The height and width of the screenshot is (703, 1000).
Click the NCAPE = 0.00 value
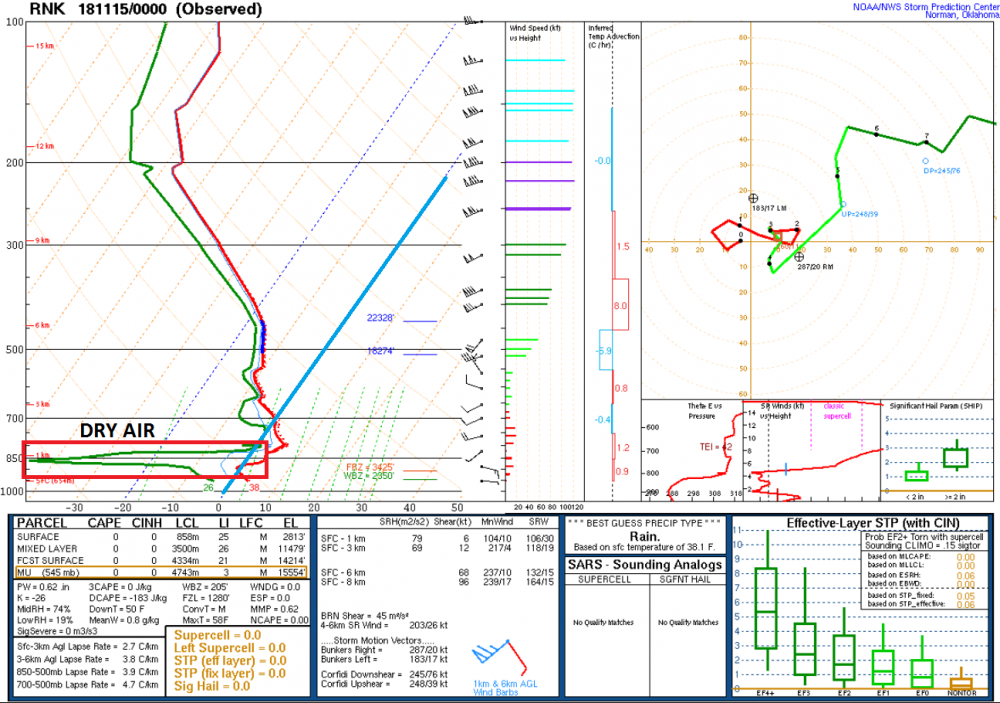click(279, 620)
